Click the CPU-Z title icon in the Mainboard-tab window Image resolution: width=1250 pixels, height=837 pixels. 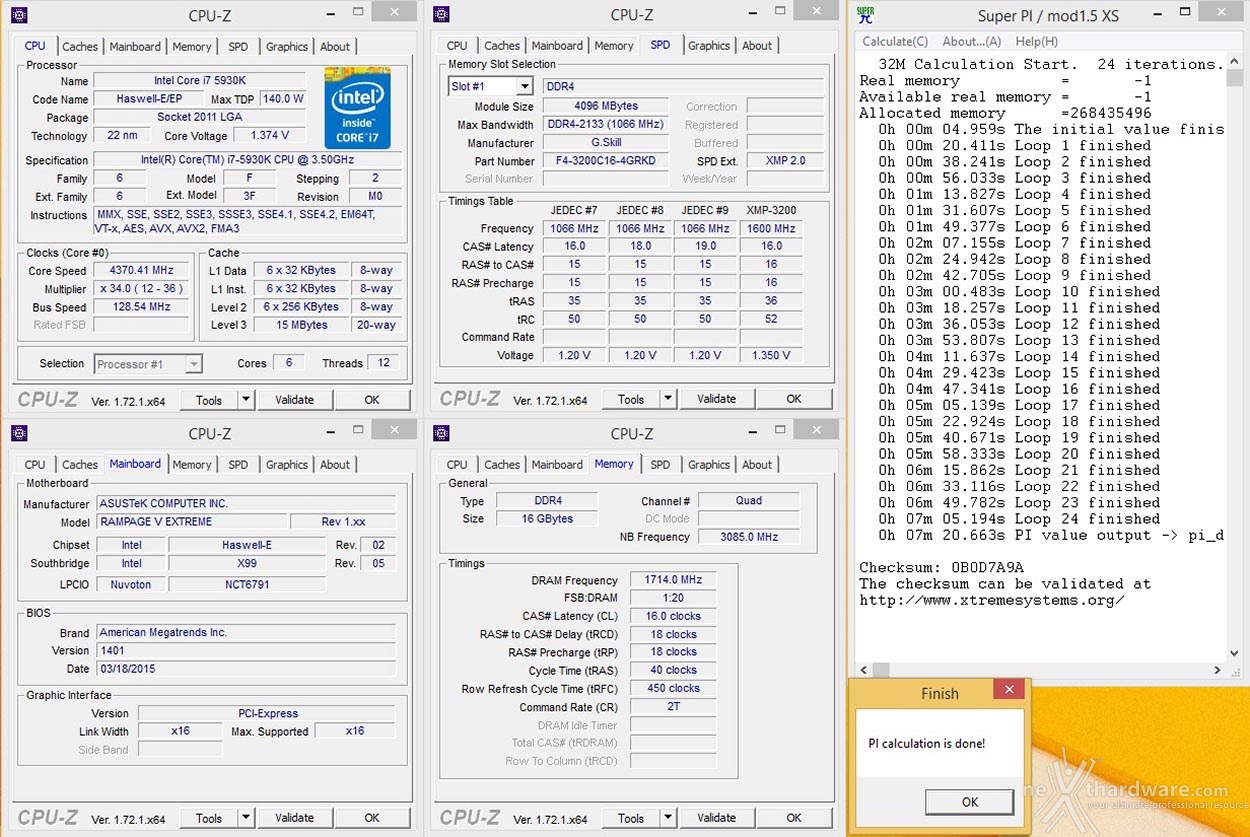pyautogui.click(x=19, y=433)
